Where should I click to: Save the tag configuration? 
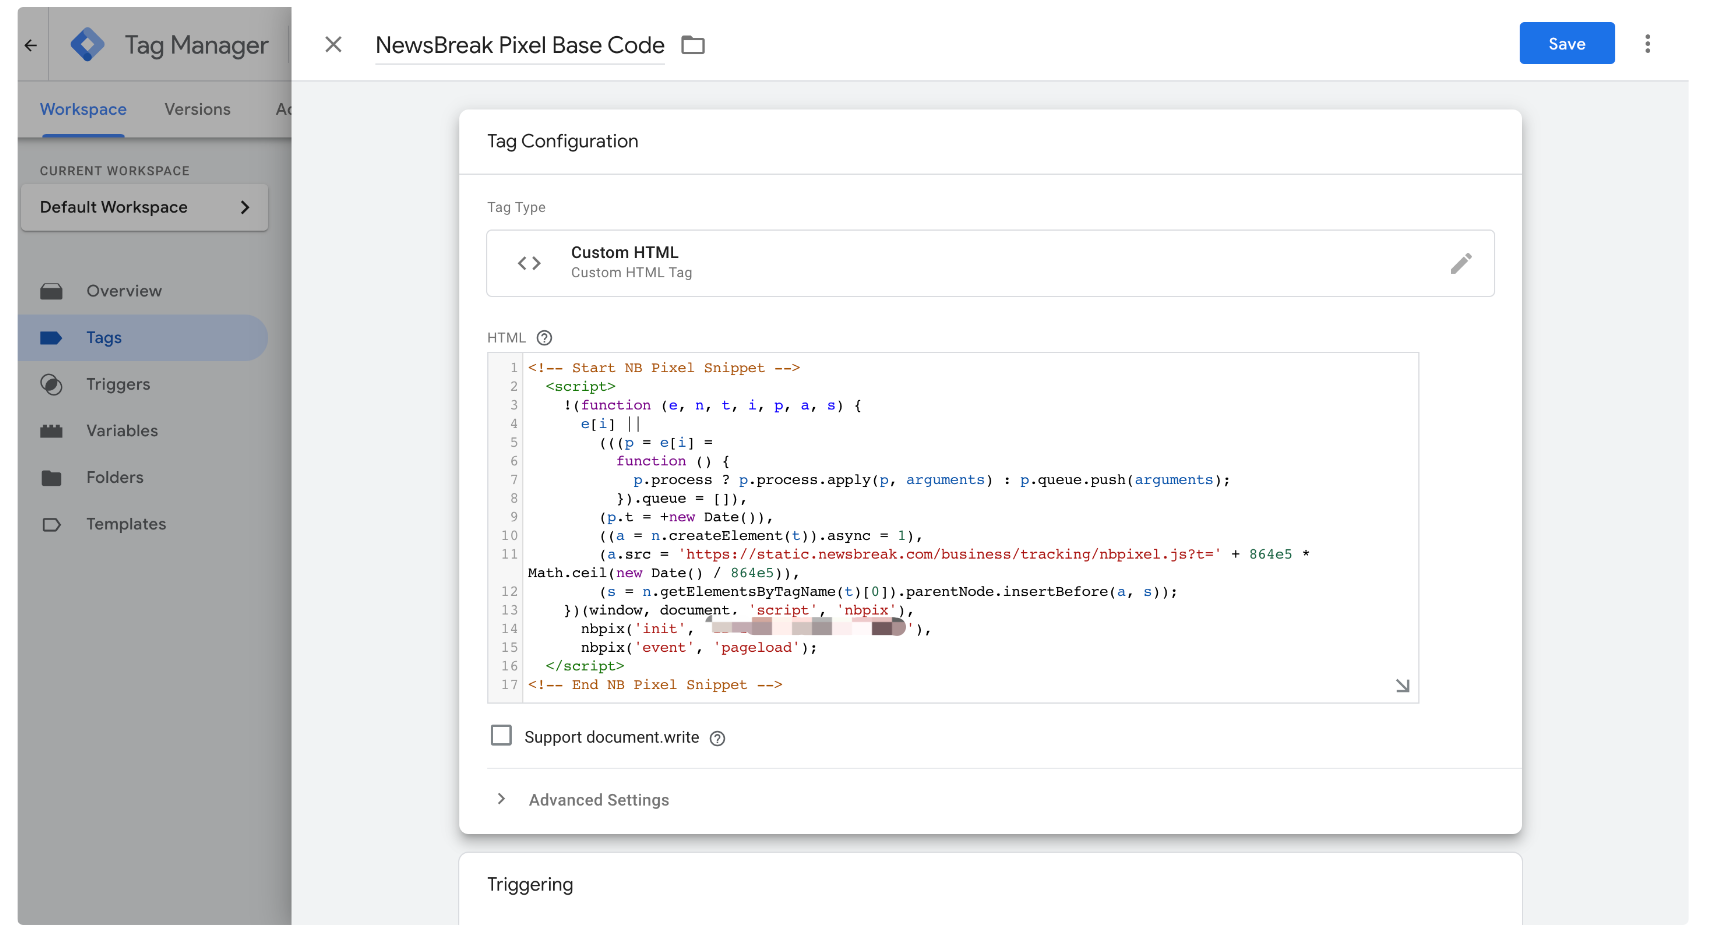[1566, 44]
